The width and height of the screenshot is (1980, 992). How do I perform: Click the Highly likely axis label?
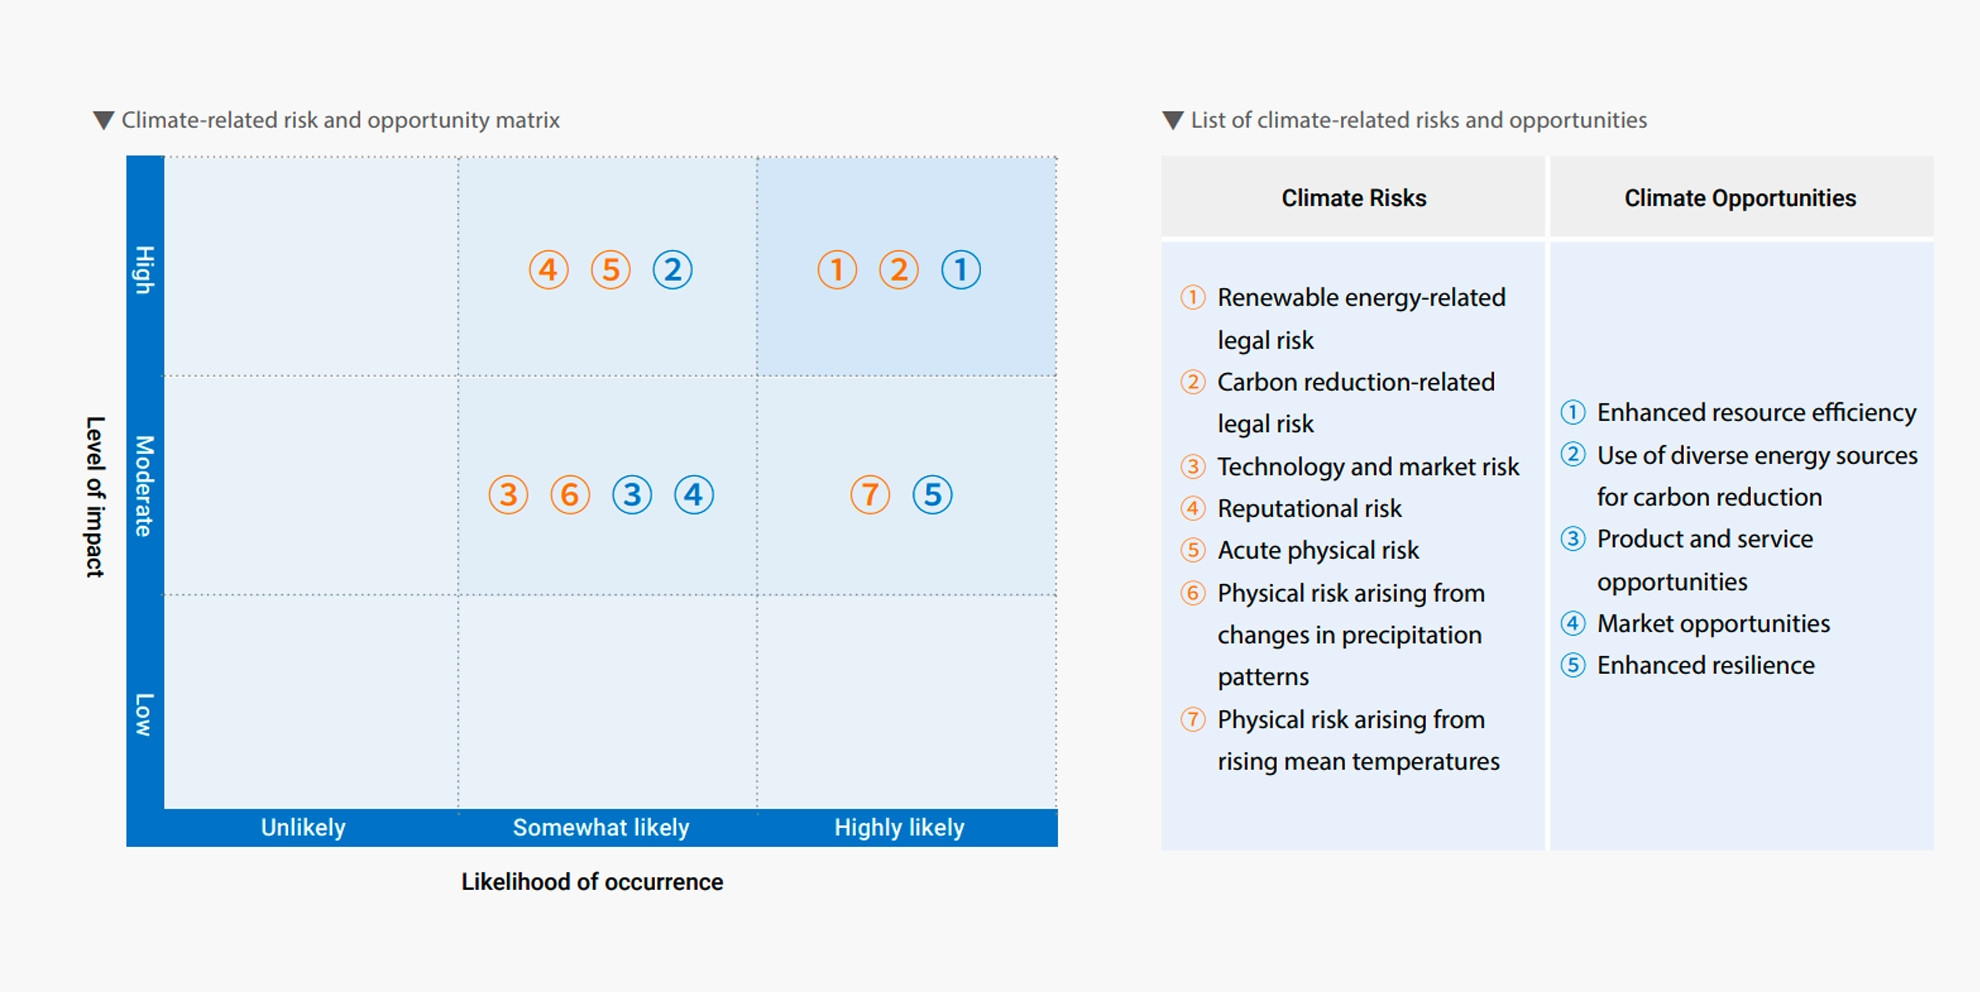point(899,828)
